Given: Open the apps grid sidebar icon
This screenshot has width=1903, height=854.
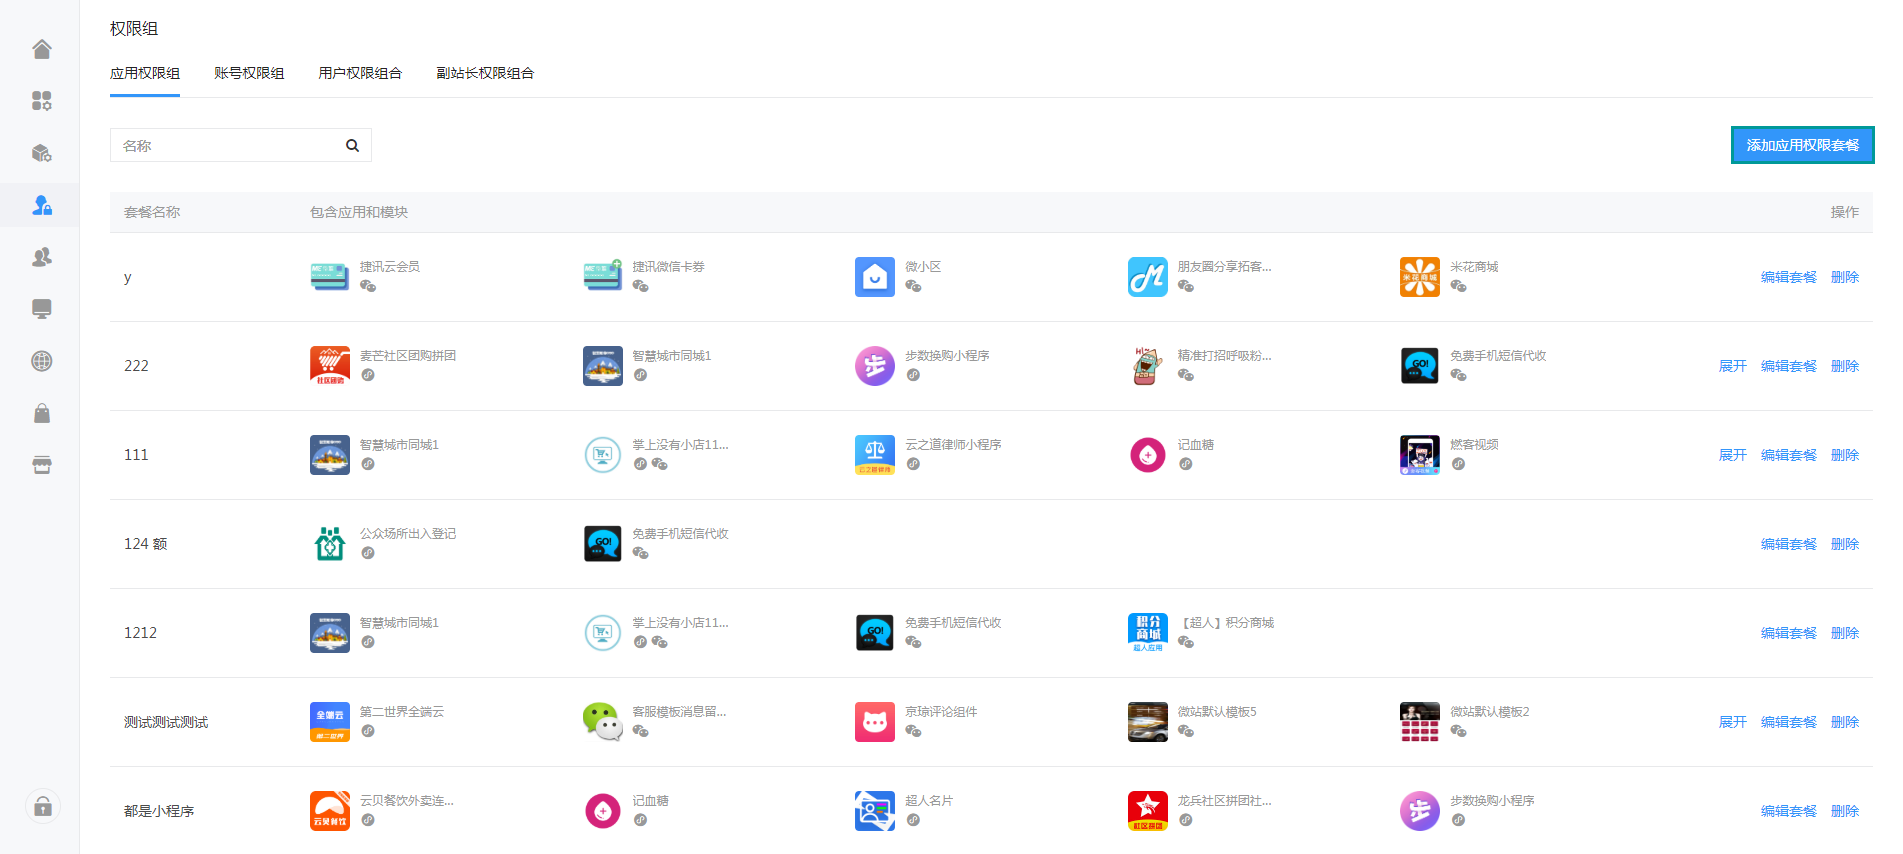Looking at the screenshot, I should click(42, 101).
